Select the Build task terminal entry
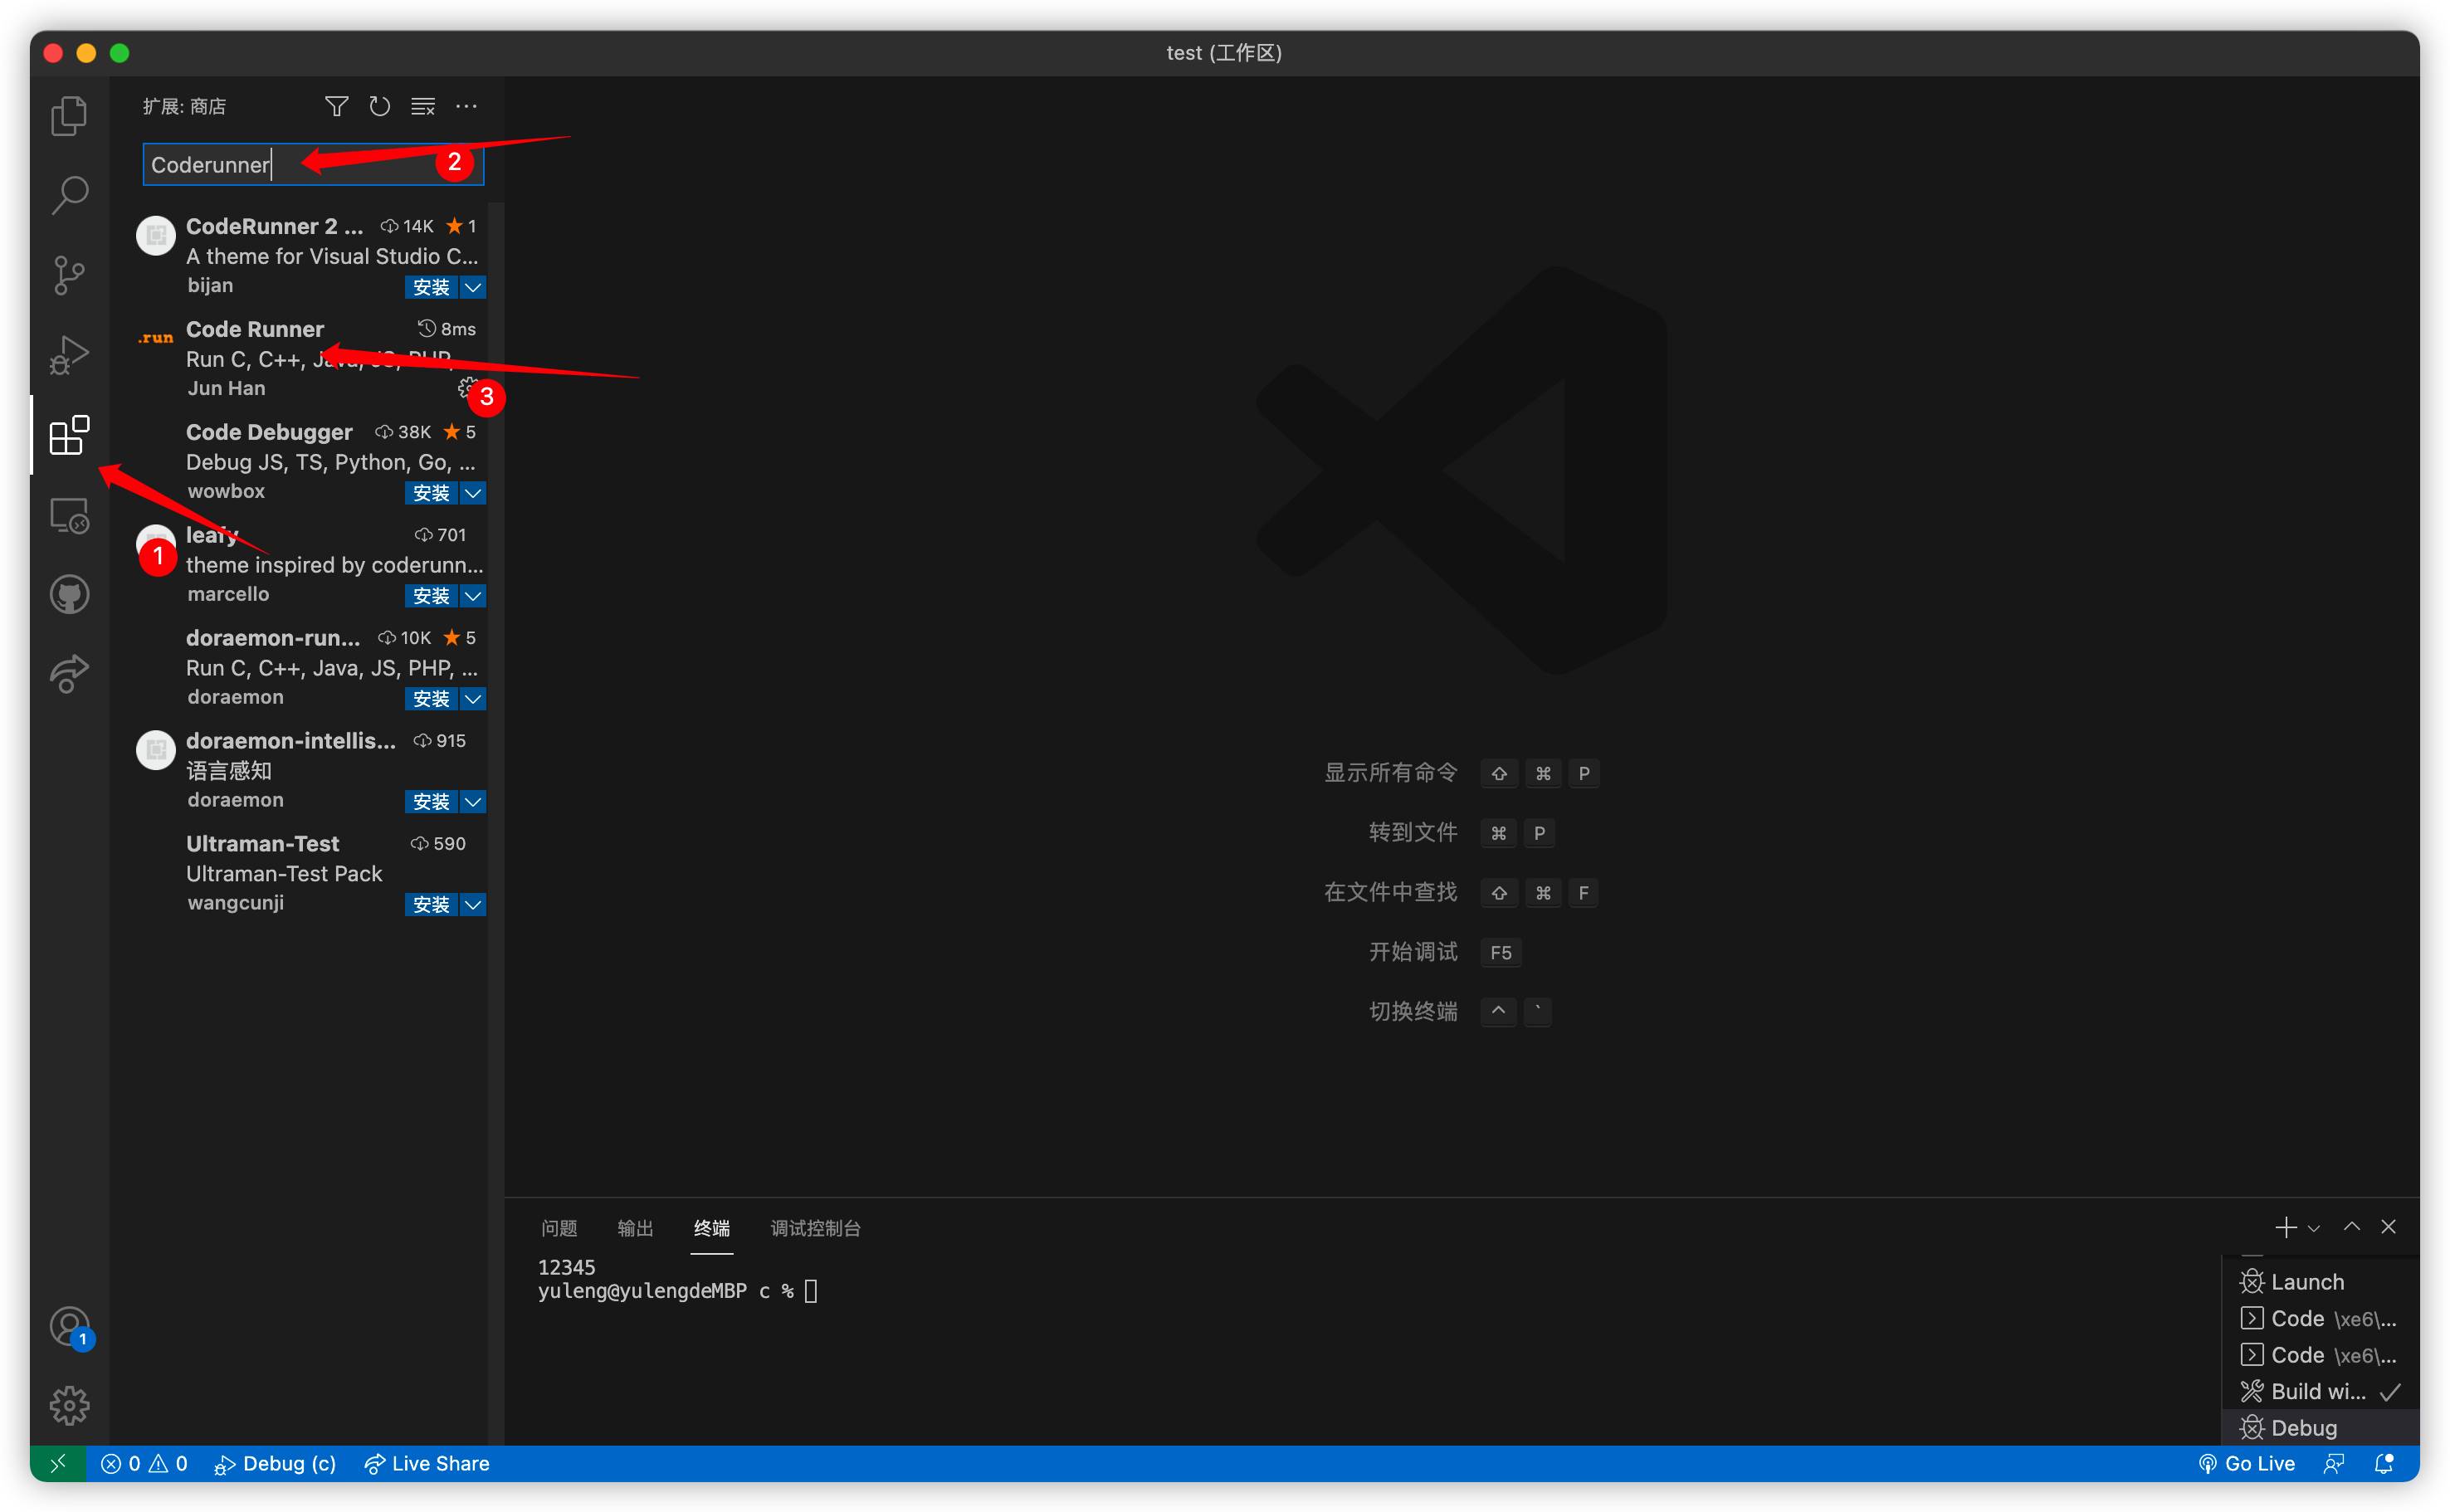Image resolution: width=2450 pixels, height=1512 pixels. point(2320,1392)
